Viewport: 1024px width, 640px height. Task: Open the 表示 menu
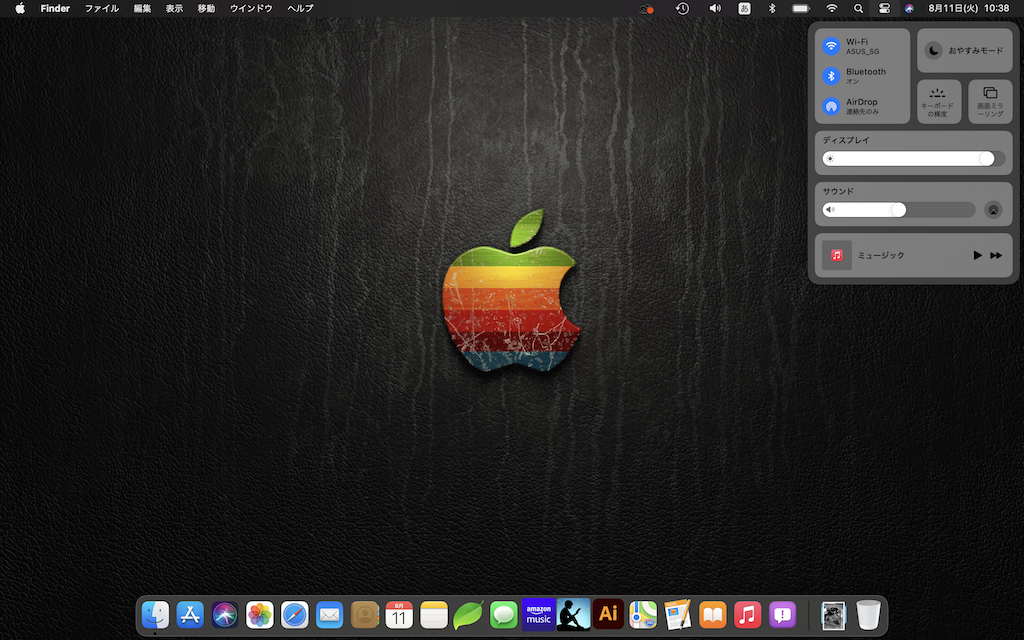(x=174, y=8)
